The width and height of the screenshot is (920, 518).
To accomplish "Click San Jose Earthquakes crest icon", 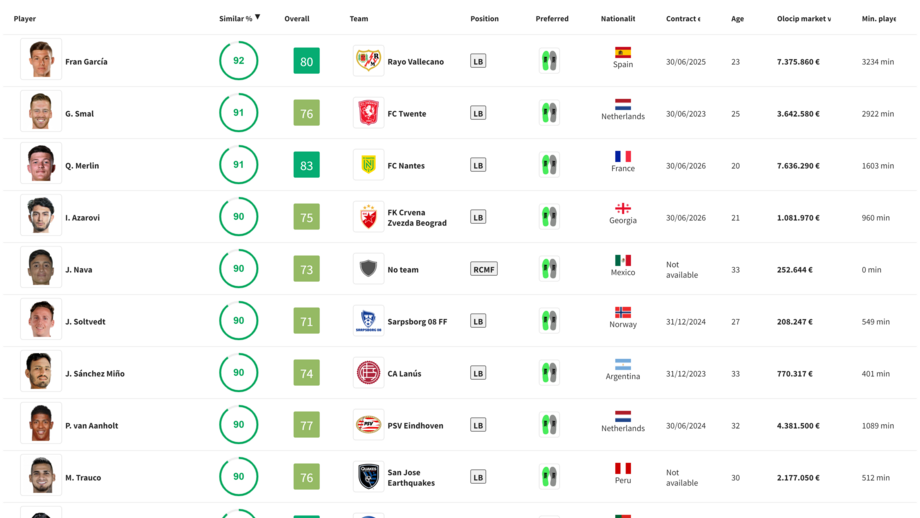I will tap(368, 477).
